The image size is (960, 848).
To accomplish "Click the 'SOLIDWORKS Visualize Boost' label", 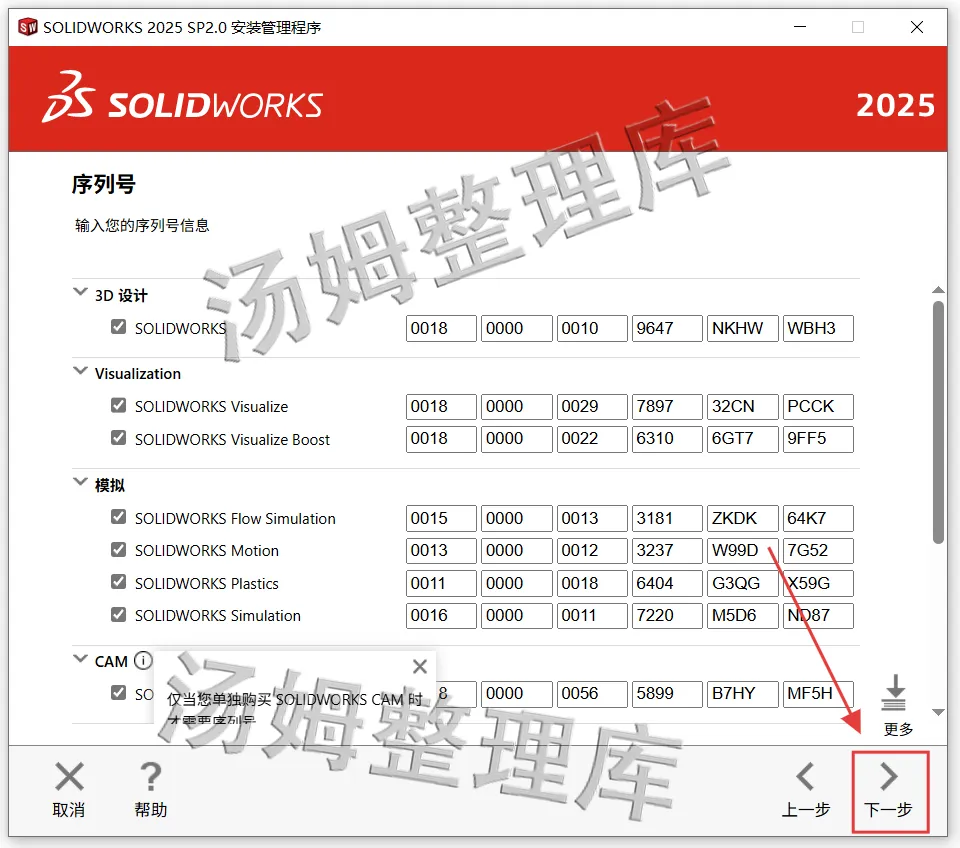I will click(x=232, y=440).
